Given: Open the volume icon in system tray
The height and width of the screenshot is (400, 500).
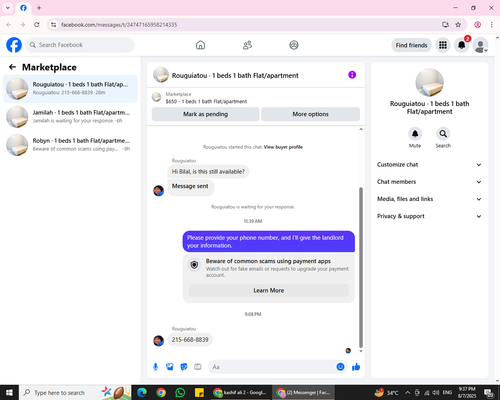Looking at the screenshot, I should tap(436, 393).
